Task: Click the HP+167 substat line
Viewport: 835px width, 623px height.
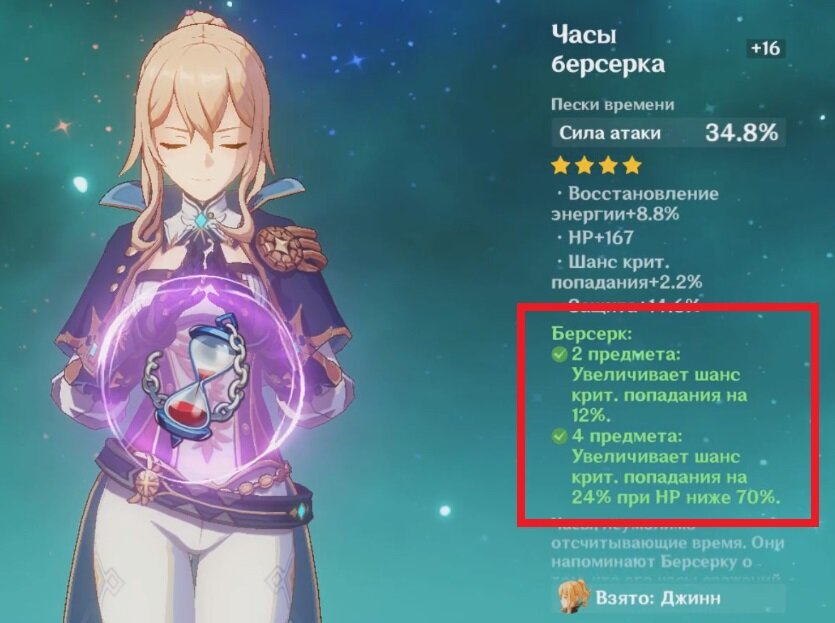Action: click(595, 237)
